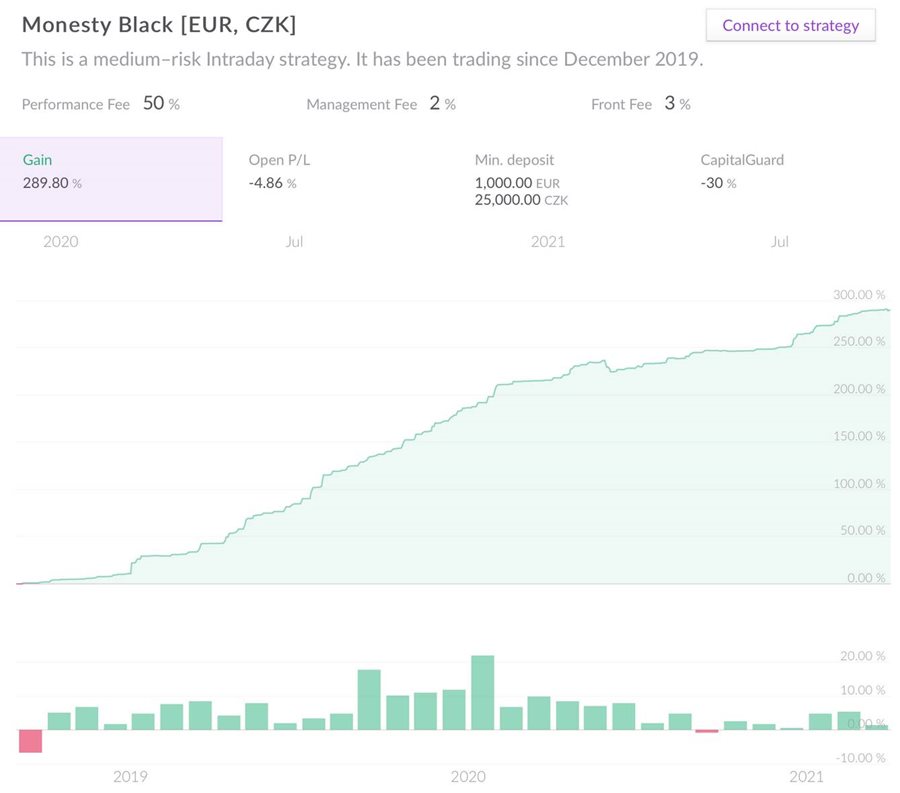The height and width of the screenshot is (793, 900).
Task: Click the 300.00 % axis label
Action: coord(859,294)
